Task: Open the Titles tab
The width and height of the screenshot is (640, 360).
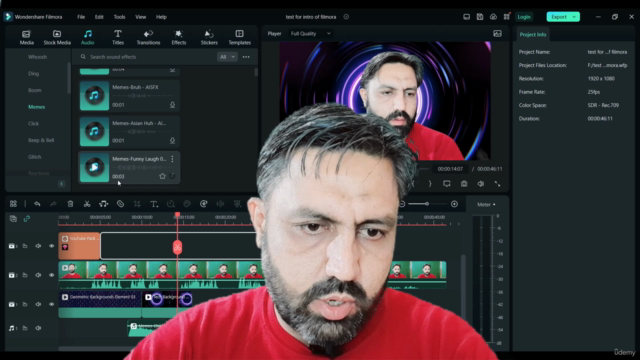Action: coord(118,37)
